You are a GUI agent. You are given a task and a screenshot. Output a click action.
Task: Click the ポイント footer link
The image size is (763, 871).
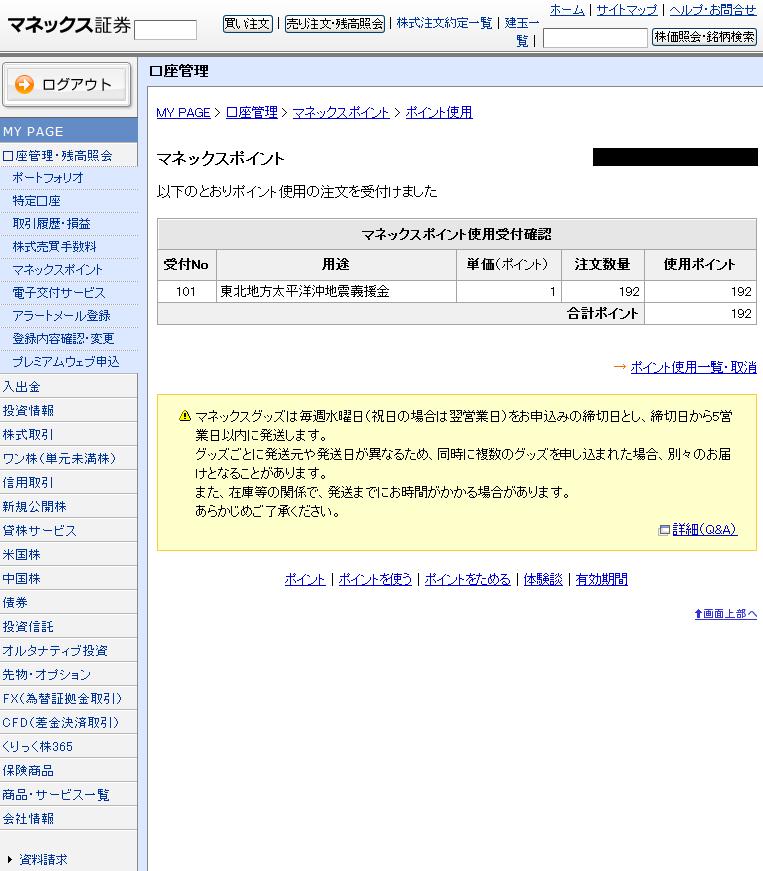[x=305, y=579]
